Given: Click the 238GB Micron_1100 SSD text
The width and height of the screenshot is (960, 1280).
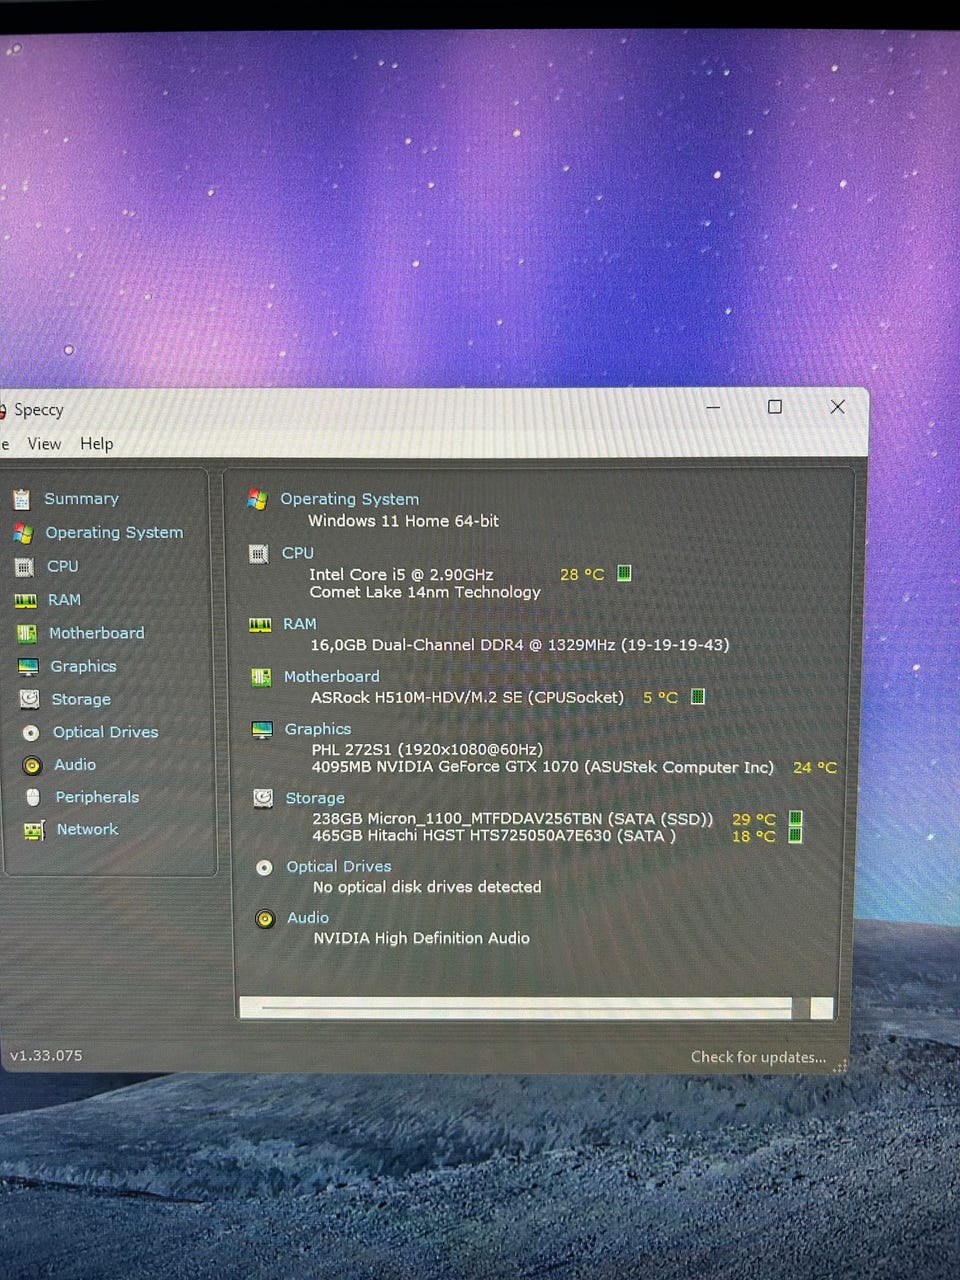Looking at the screenshot, I should 513,819.
